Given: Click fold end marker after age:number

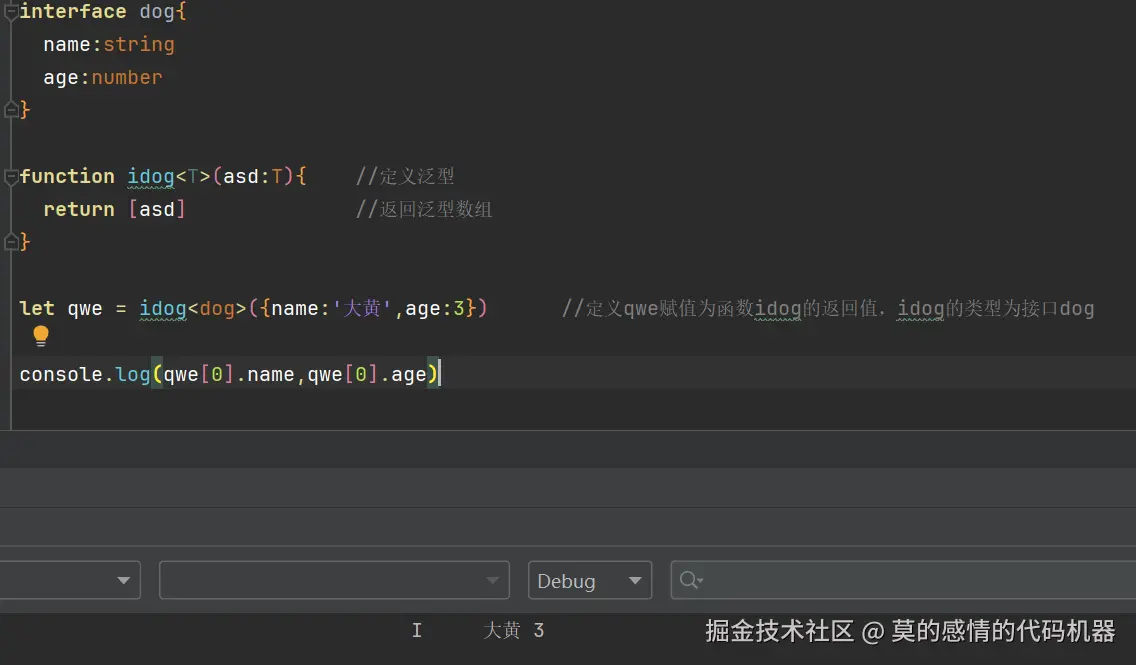Looking at the screenshot, I should point(11,110).
